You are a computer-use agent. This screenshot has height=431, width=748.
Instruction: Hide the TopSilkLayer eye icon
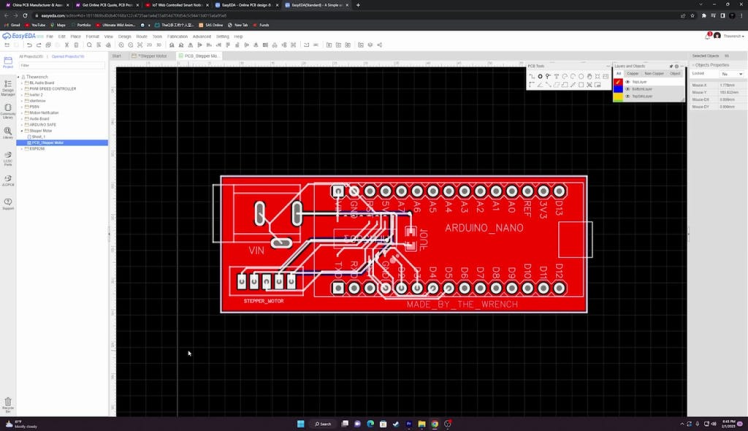coord(628,96)
